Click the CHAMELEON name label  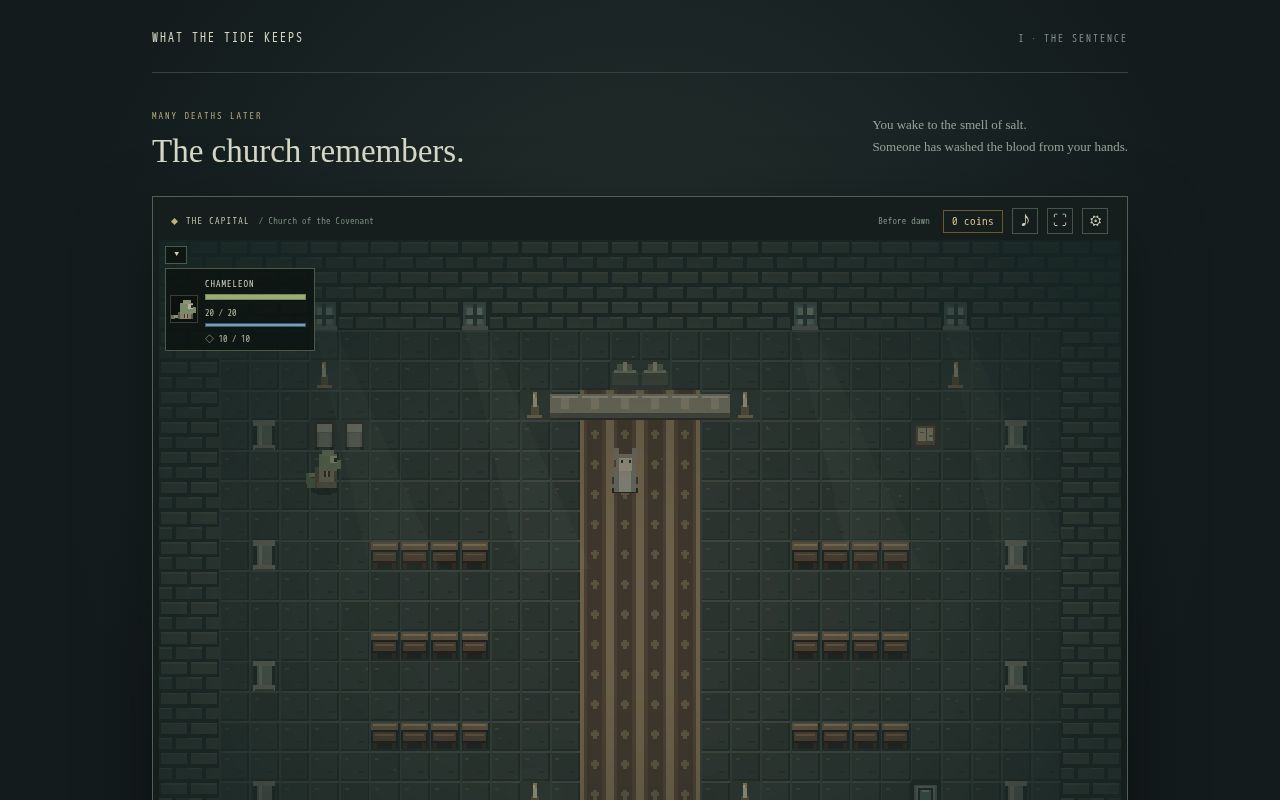[230, 284]
